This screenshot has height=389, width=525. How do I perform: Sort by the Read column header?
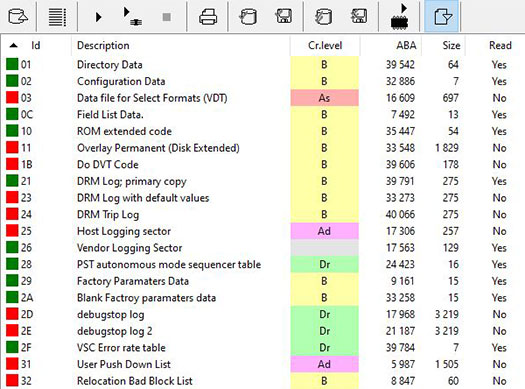pyautogui.click(x=500, y=45)
